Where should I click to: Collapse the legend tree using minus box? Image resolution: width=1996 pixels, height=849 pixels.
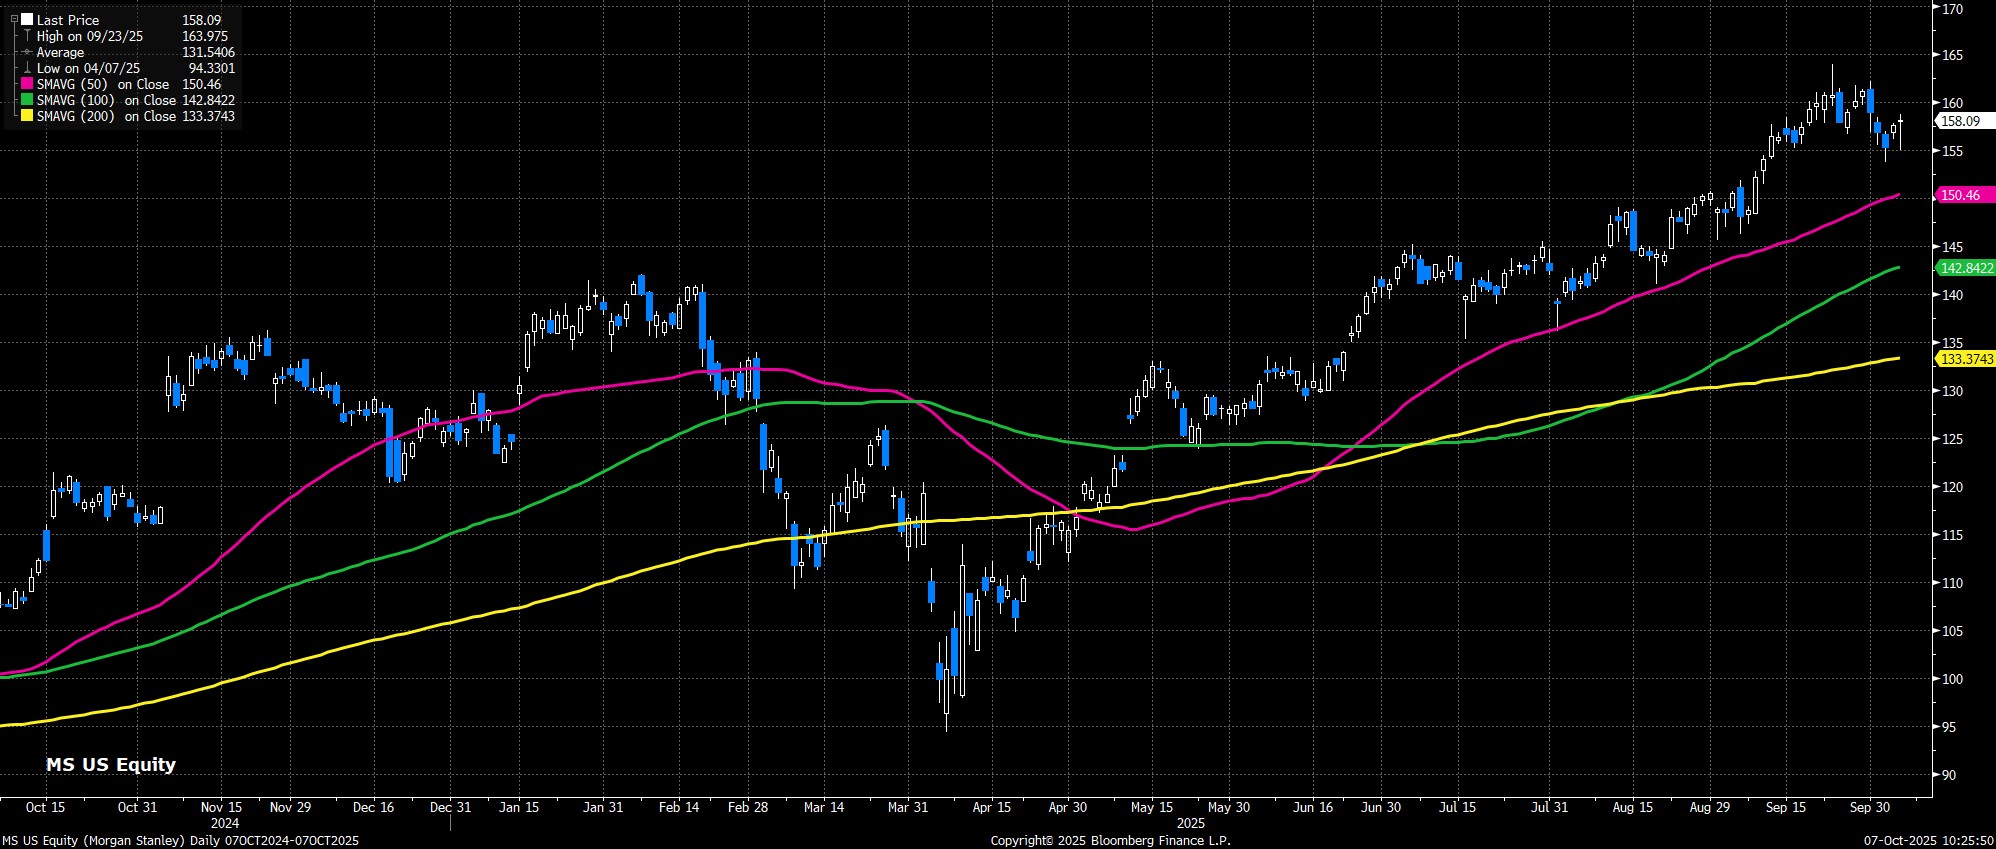point(15,19)
